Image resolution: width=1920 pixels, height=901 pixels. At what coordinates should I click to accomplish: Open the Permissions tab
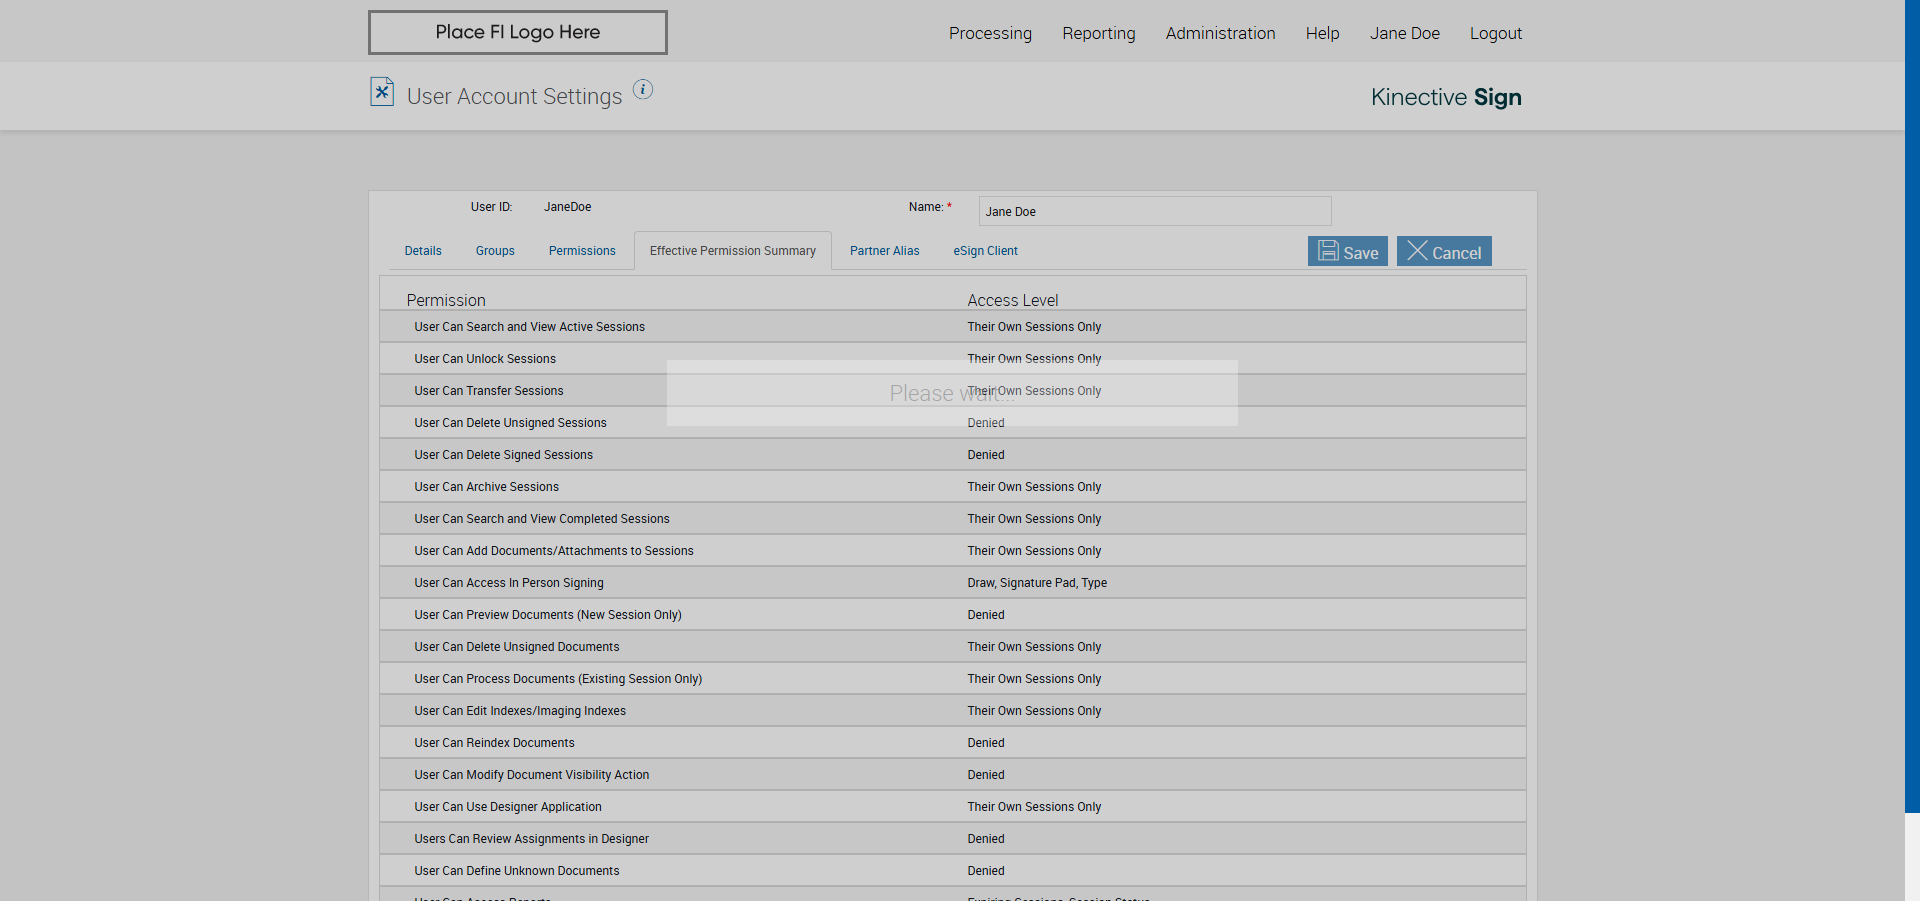pos(582,251)
